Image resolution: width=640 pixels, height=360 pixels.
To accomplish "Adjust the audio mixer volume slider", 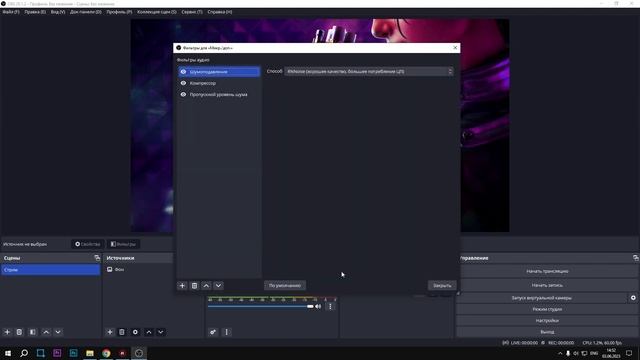I will point(260,307).
